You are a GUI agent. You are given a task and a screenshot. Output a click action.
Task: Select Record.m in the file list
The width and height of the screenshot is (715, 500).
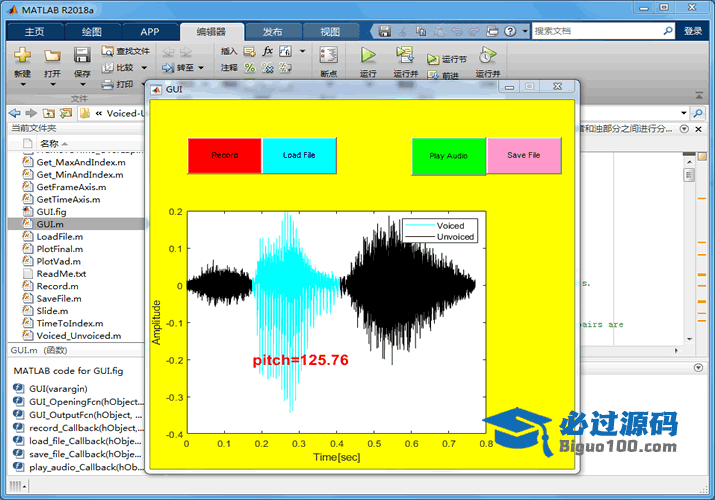[x=77, y=286]
